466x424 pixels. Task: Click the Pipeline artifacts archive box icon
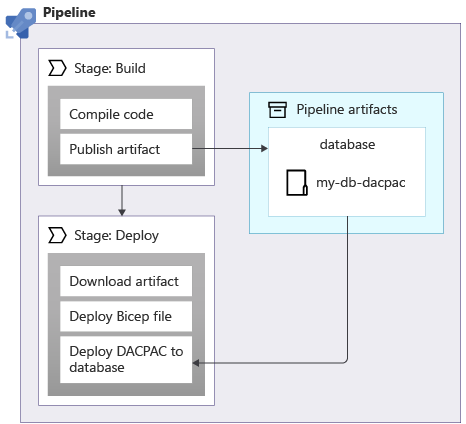[277, 110]
